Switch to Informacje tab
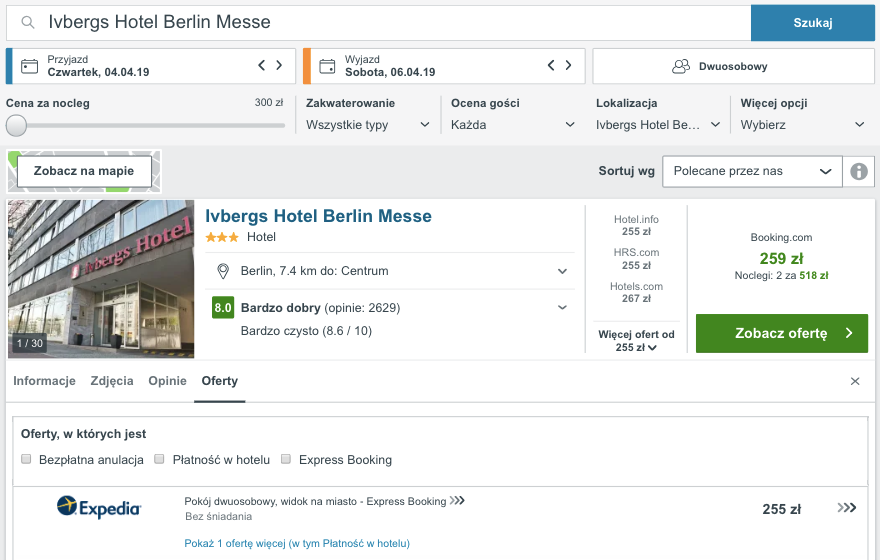 pos(44,381)
